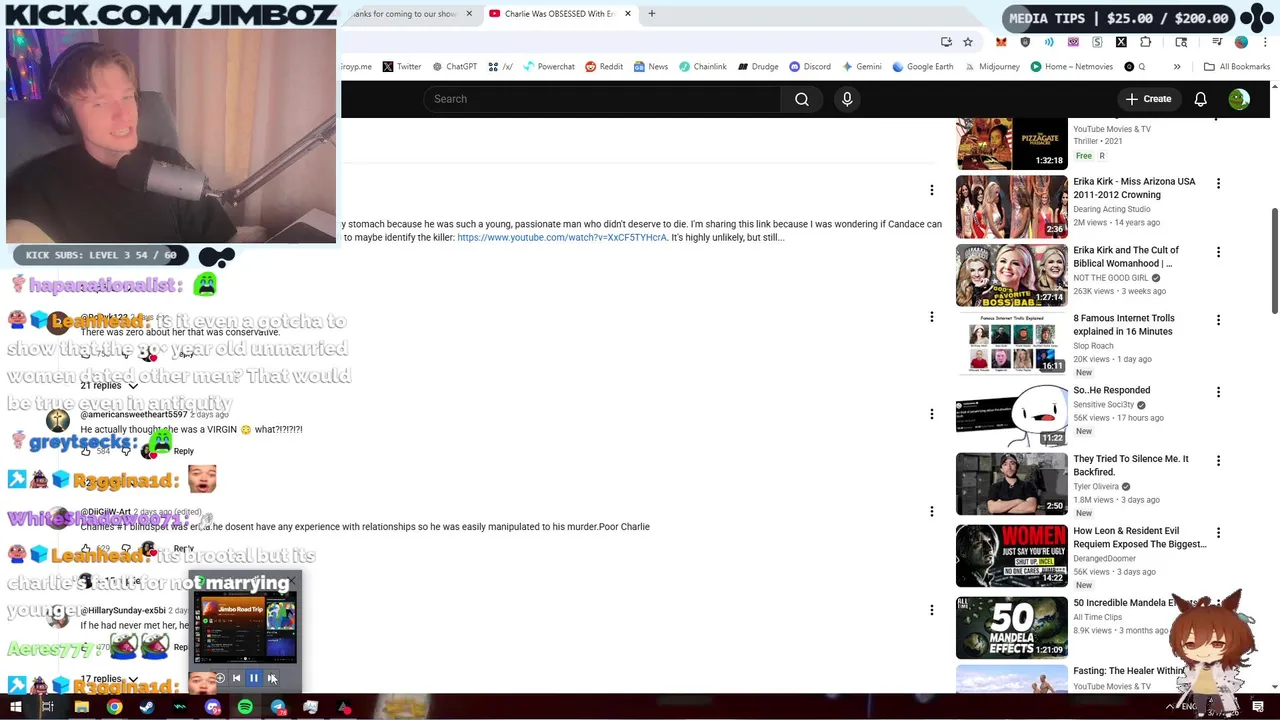Open the menu for the americansweetheart5597 comment
This screenshot has width=1280, height=720.
931,414
